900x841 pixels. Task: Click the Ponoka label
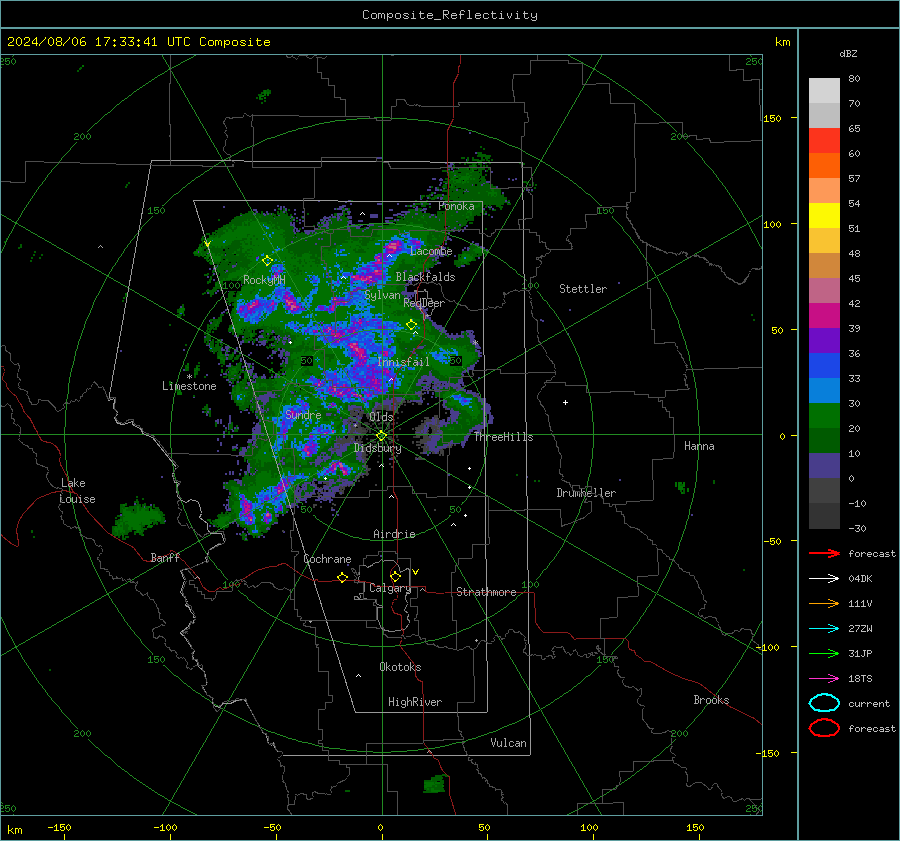(x=456, y=206)
